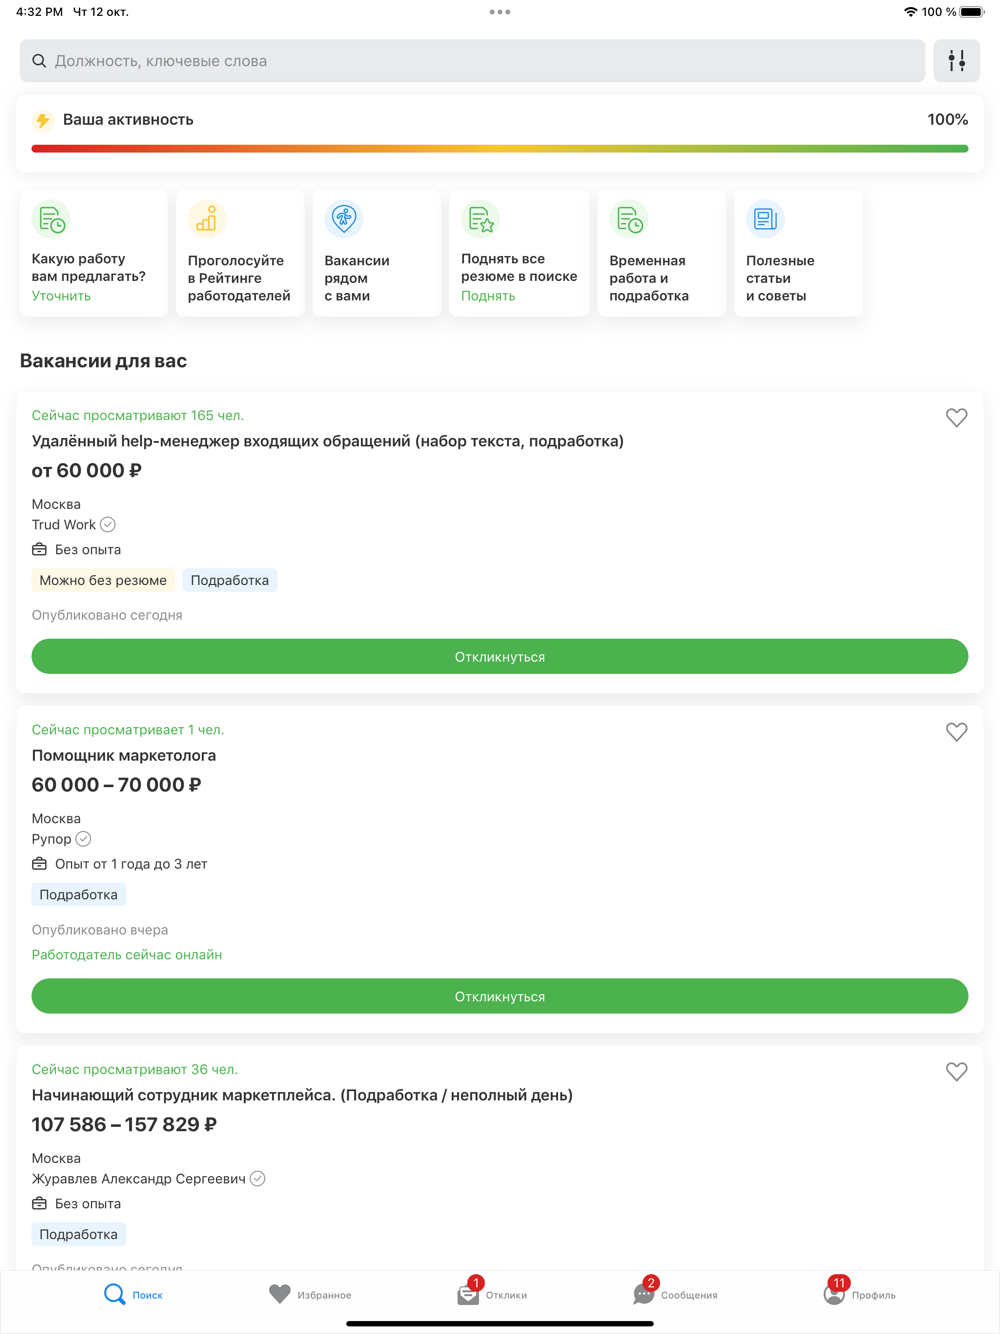Tap '60 000 – 70 000 ₽' salary
The width and height of the screenshot is (1000, 1334).
point(116,785)
